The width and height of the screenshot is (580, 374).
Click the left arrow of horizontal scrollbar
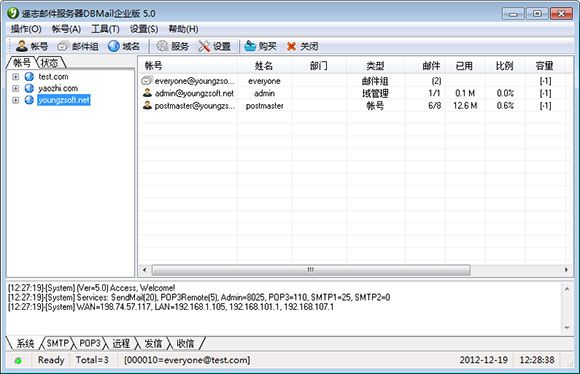click(x=144, y=270)
